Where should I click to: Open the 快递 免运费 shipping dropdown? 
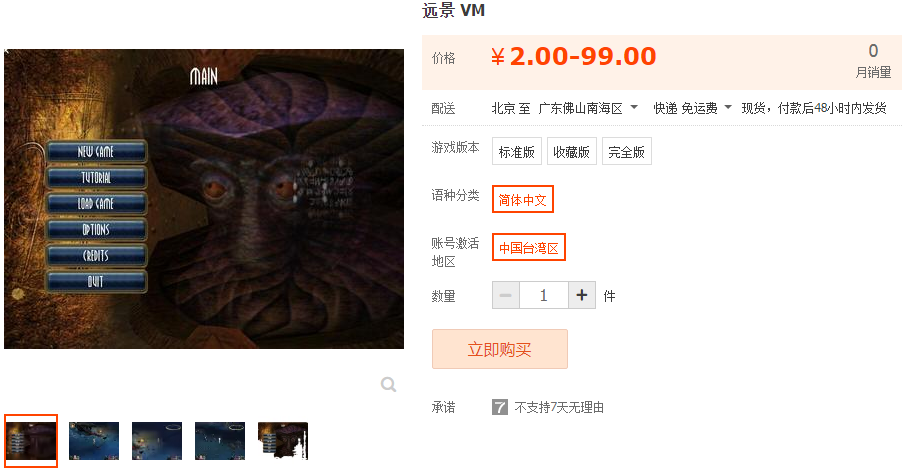click(x=693, y=108)
